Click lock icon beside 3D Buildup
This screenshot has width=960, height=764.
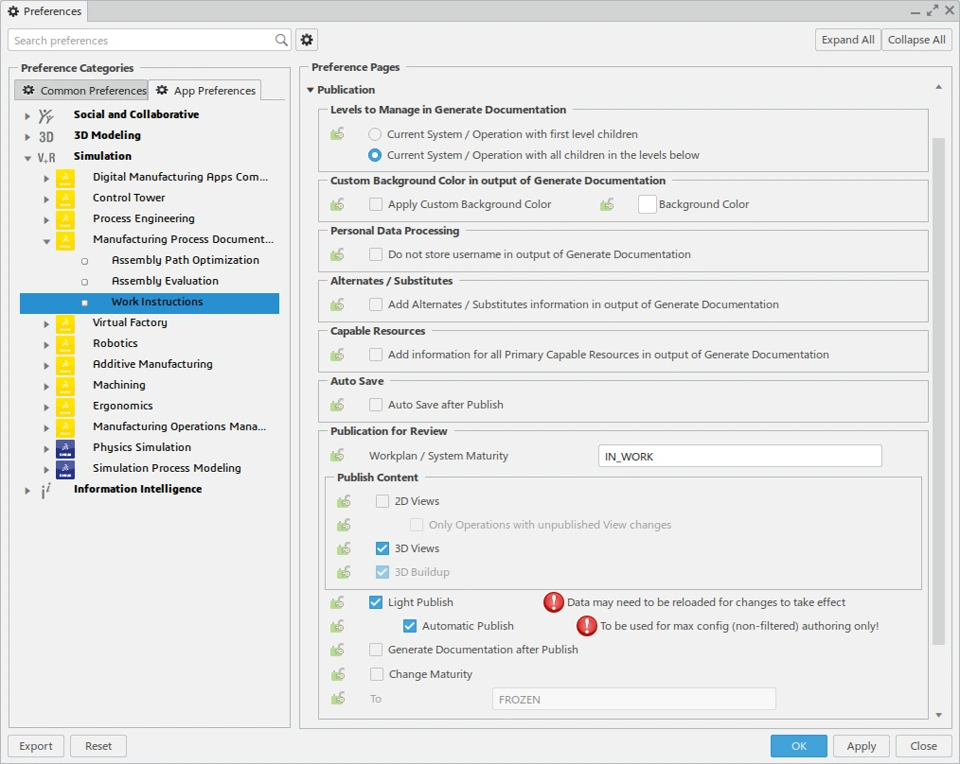[344, 572]
